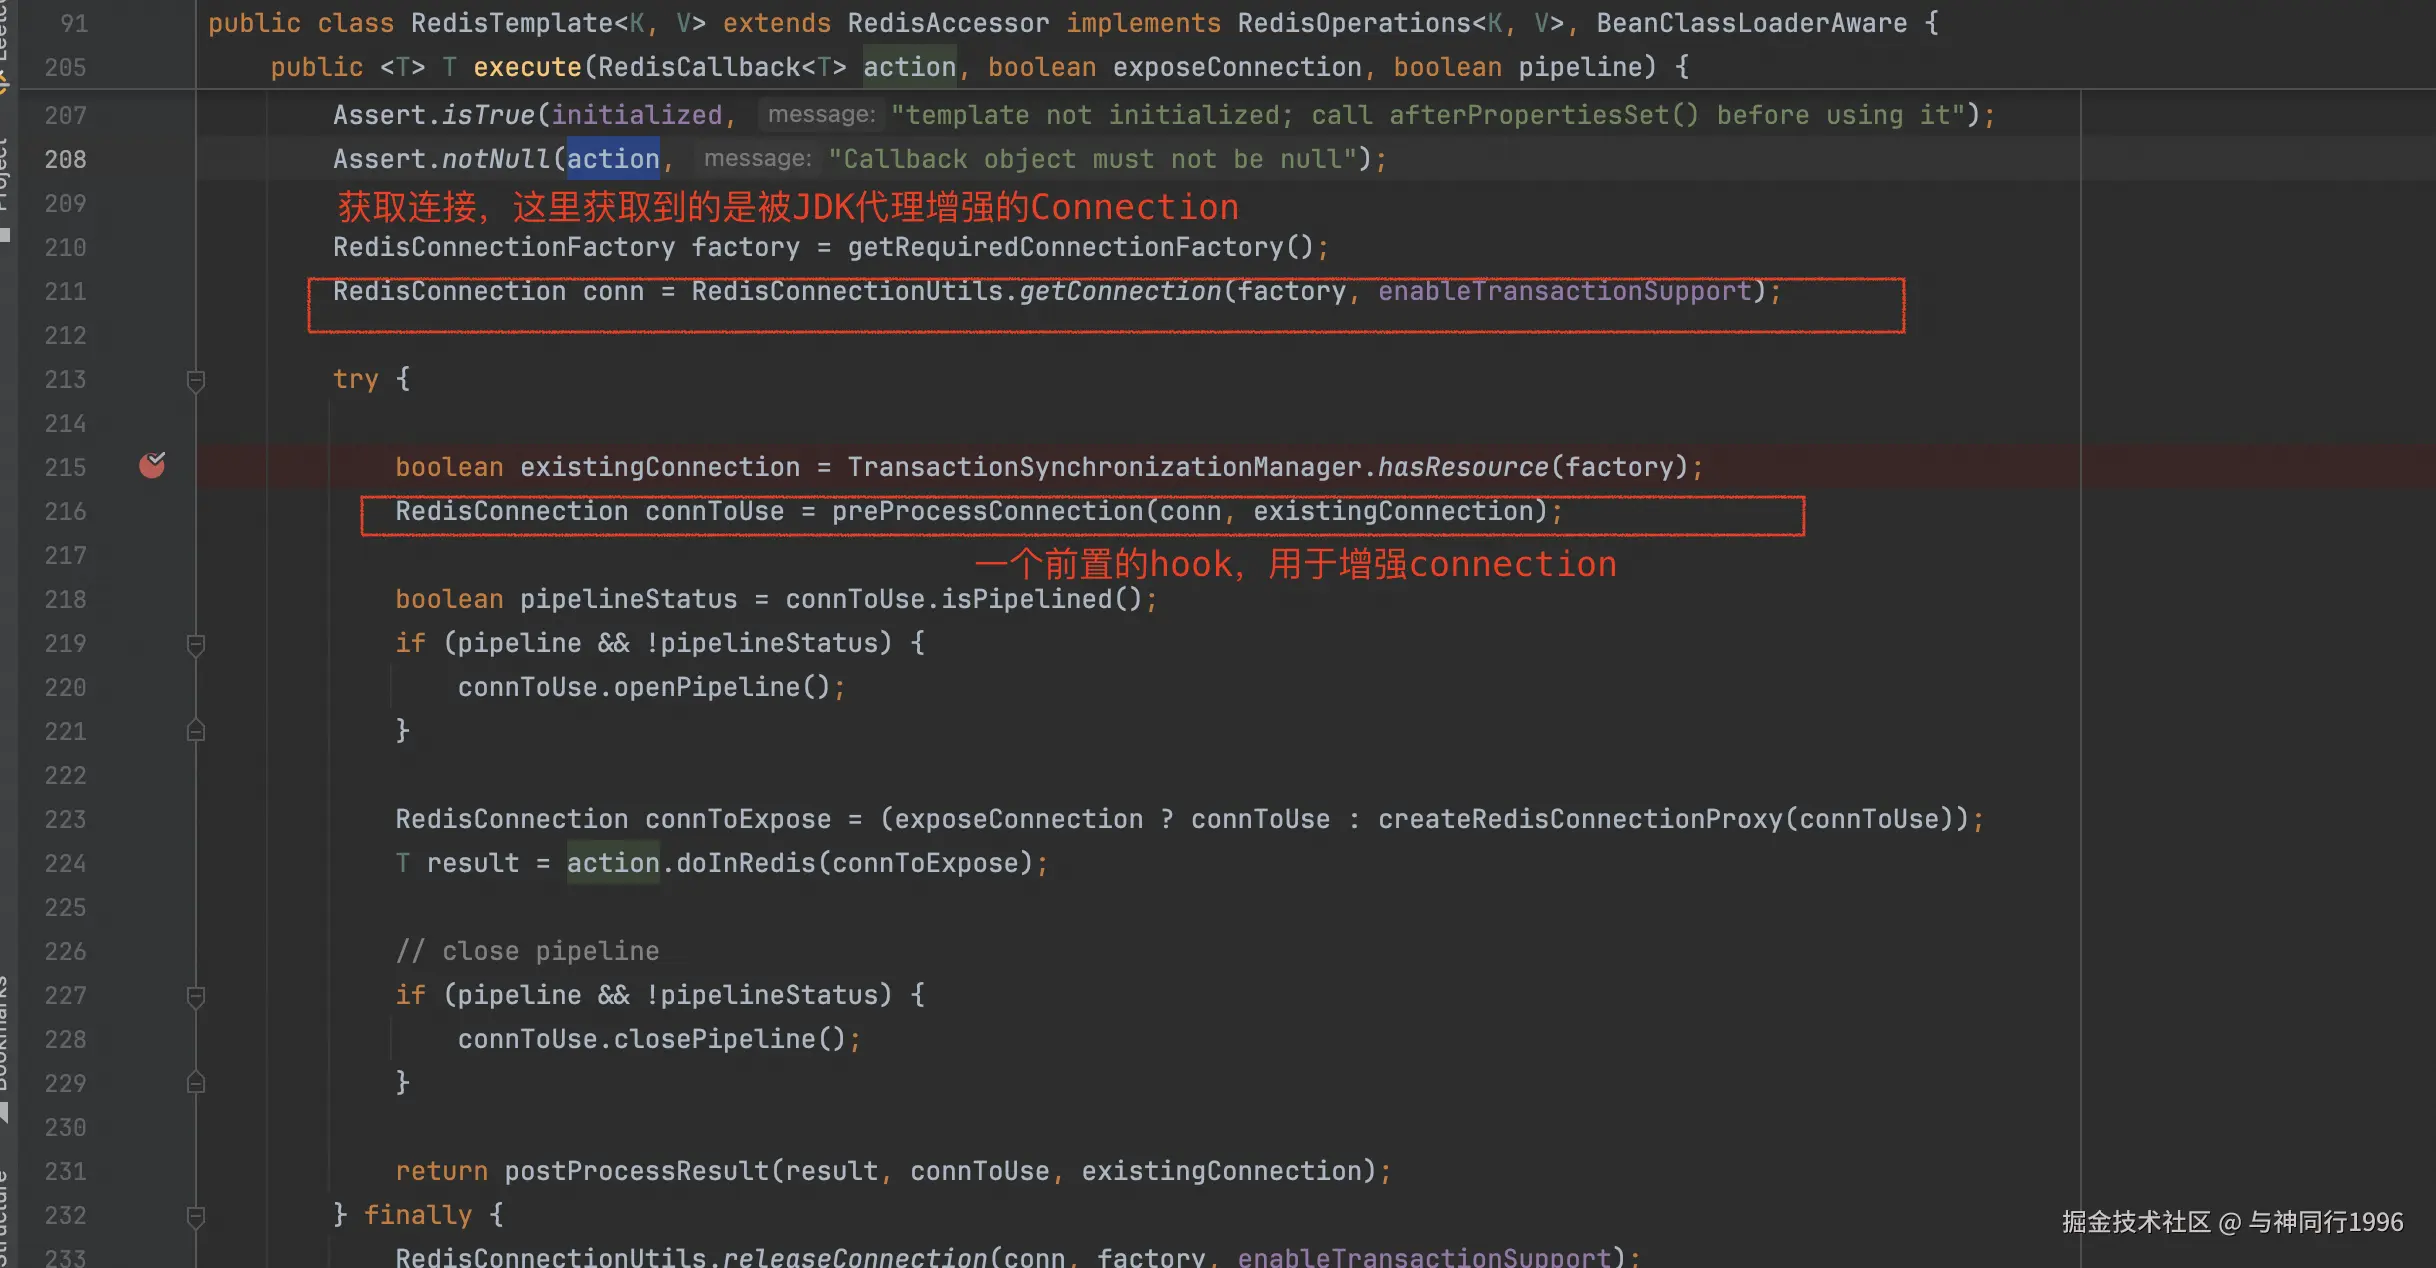The width and height of the screenshot is (2436, 1268).
Task: Collapse the finally block at line 232
Action: pos(196,1216)
